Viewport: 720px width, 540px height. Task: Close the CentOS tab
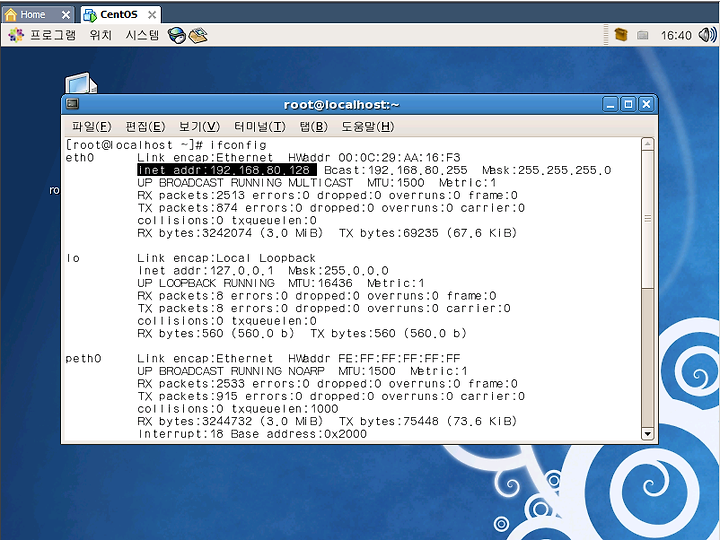coord(152,15)
